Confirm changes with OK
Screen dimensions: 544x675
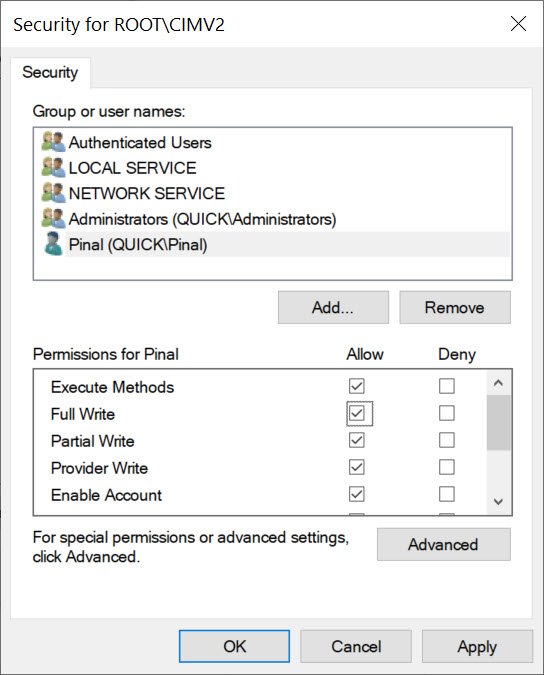(x=235, y=646)
